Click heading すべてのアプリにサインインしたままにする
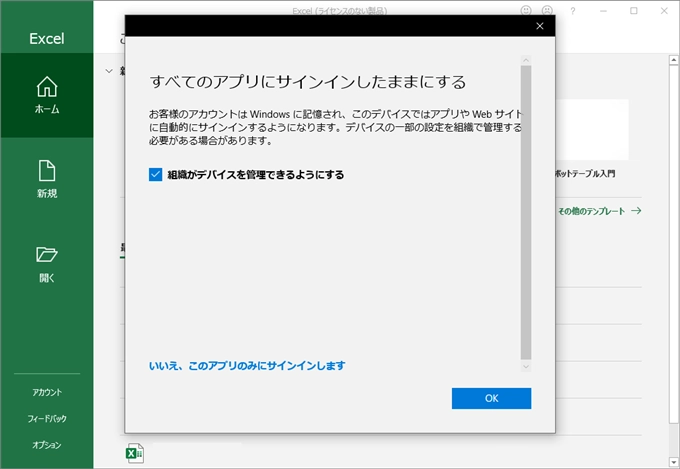This screenshot has width=680, height=469. pyautogui.click(x=307, y=82)
